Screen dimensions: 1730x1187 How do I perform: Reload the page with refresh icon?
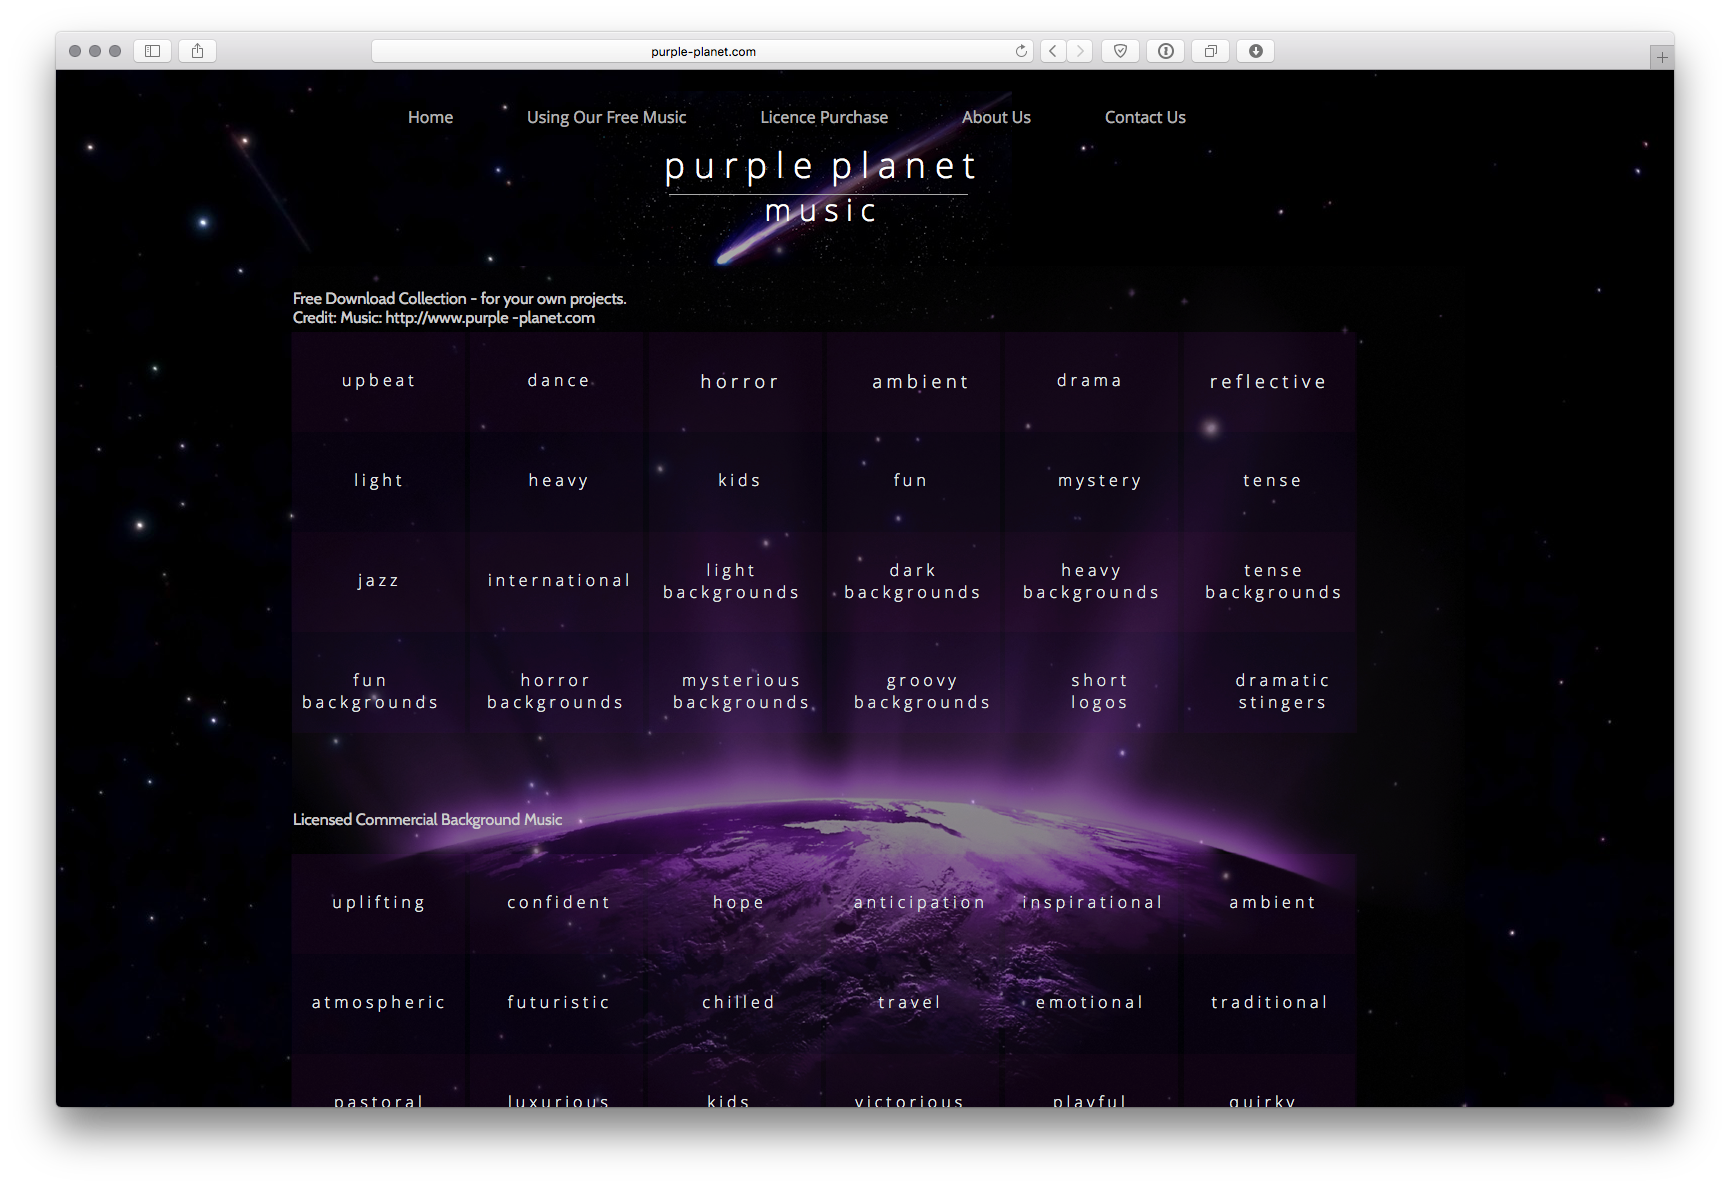point(1020,51)
